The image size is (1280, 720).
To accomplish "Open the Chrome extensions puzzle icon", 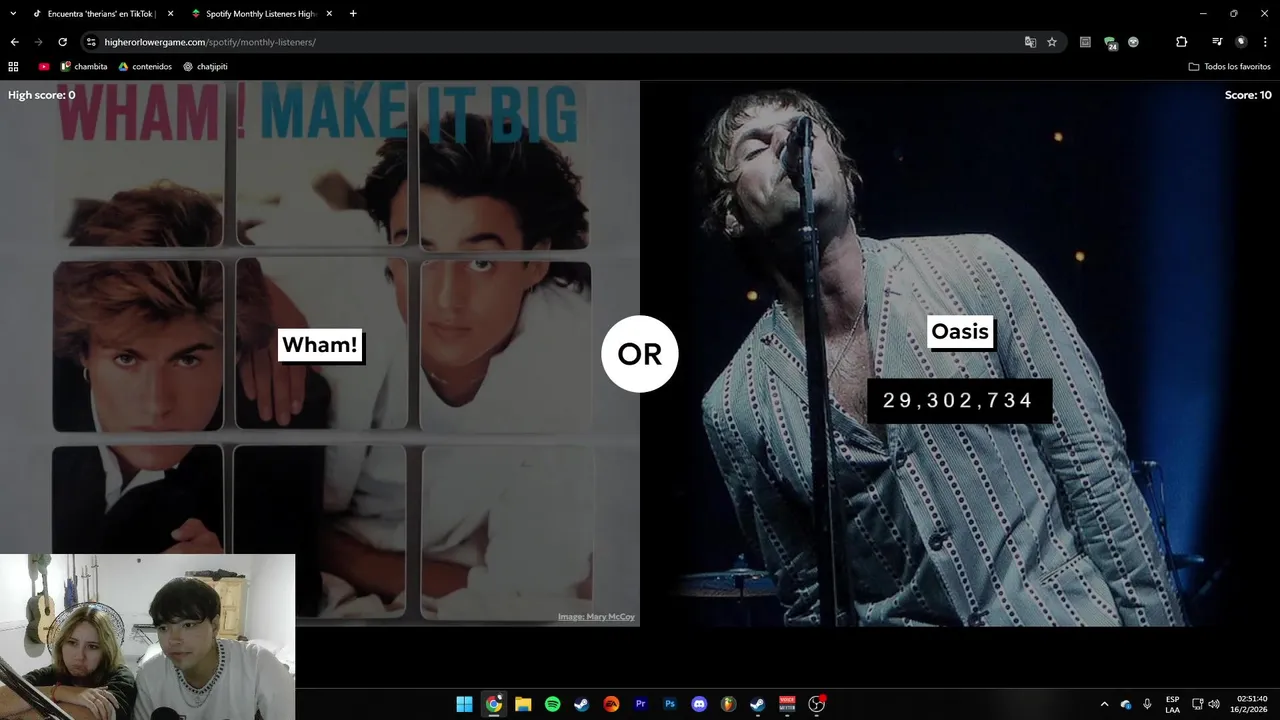I will pyautogui.click(x=1181, y=42).
